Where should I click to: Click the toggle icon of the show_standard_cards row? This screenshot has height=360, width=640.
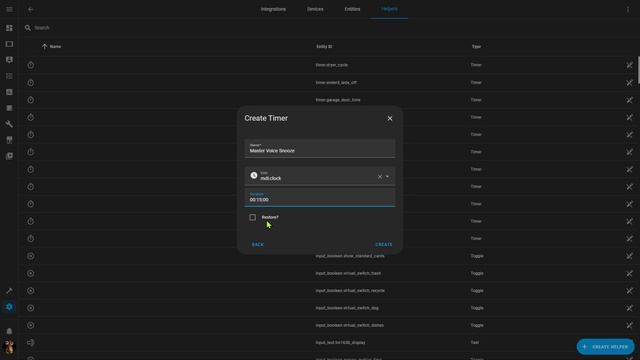31,256
